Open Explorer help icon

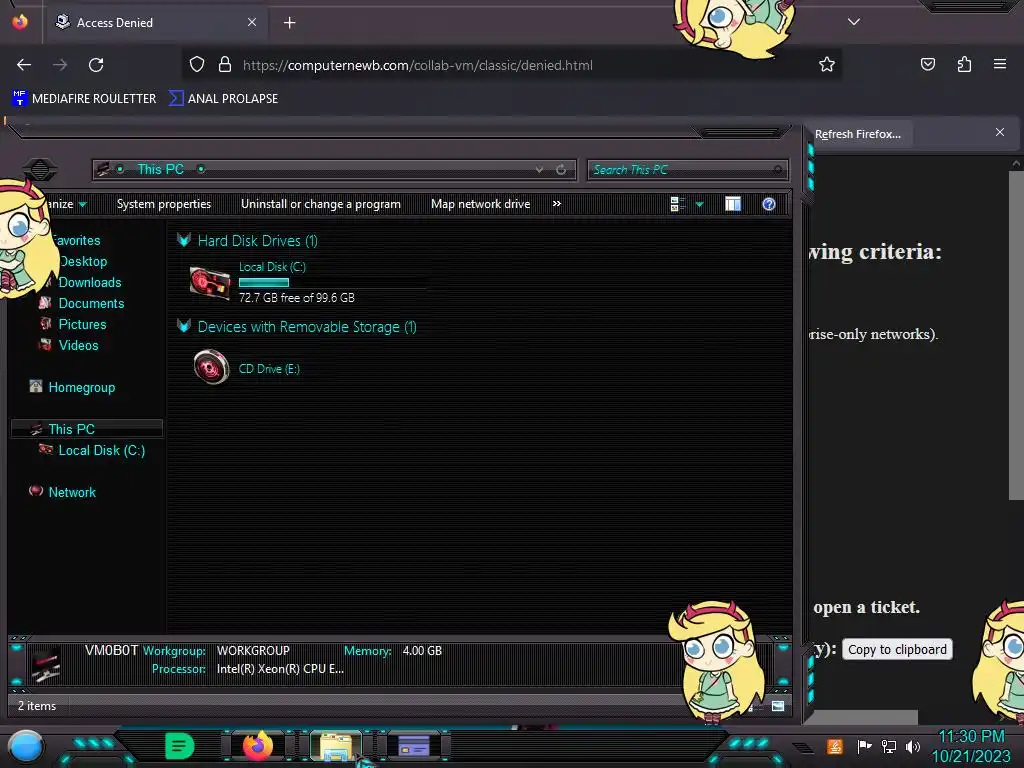coord(769,204)
